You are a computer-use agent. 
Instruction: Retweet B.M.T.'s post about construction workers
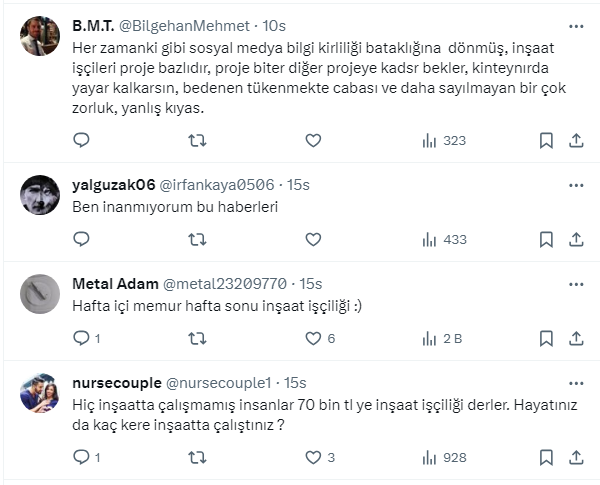pyautogui.click(x=197, y=141)
